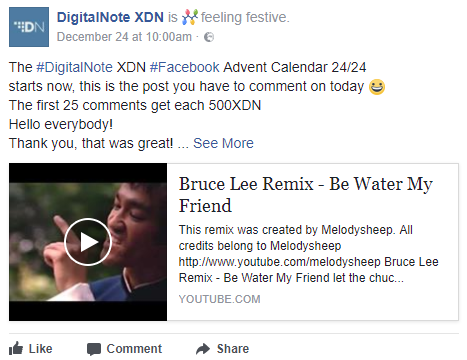Click the smiley emoji in post text
The height and width of the screenshot is (360, 467).
click(377, 87)
